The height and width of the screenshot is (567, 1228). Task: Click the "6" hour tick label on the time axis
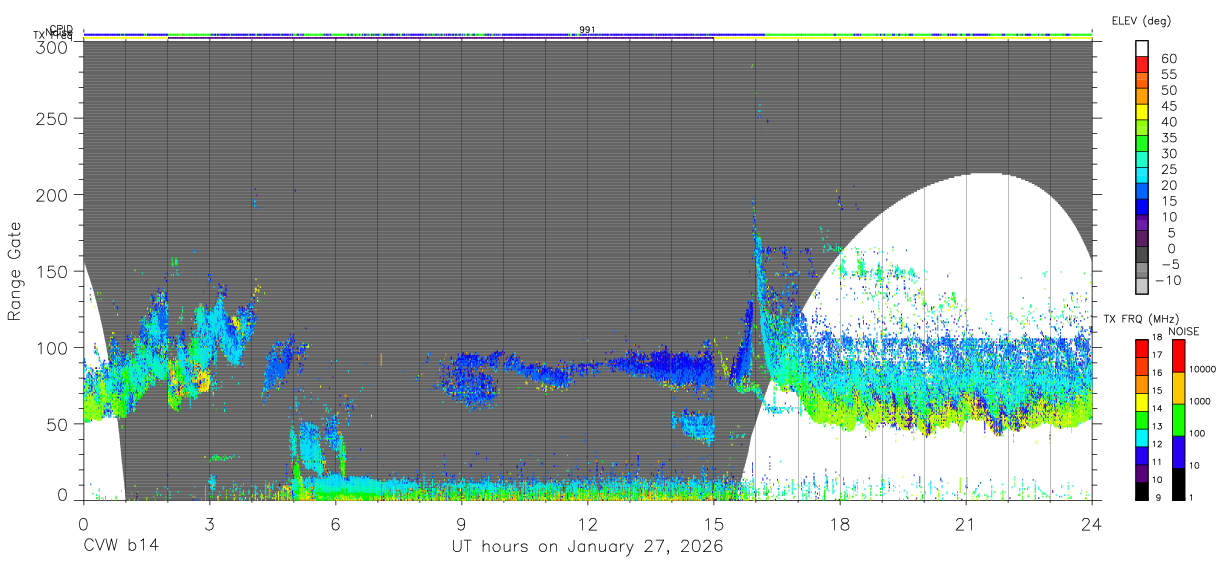coord(335,522)
